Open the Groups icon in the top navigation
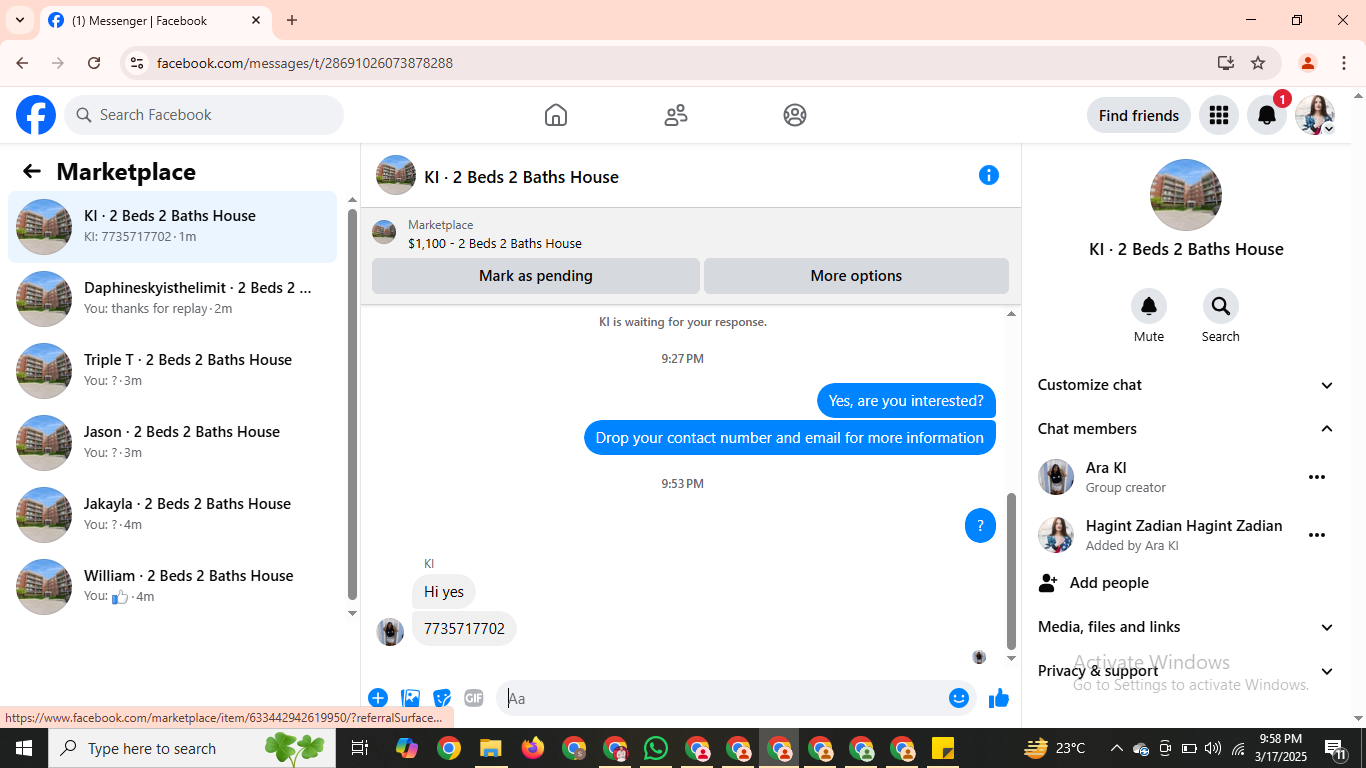The height and width of the screenshot is (768, 1366). (x=795, y=115)
